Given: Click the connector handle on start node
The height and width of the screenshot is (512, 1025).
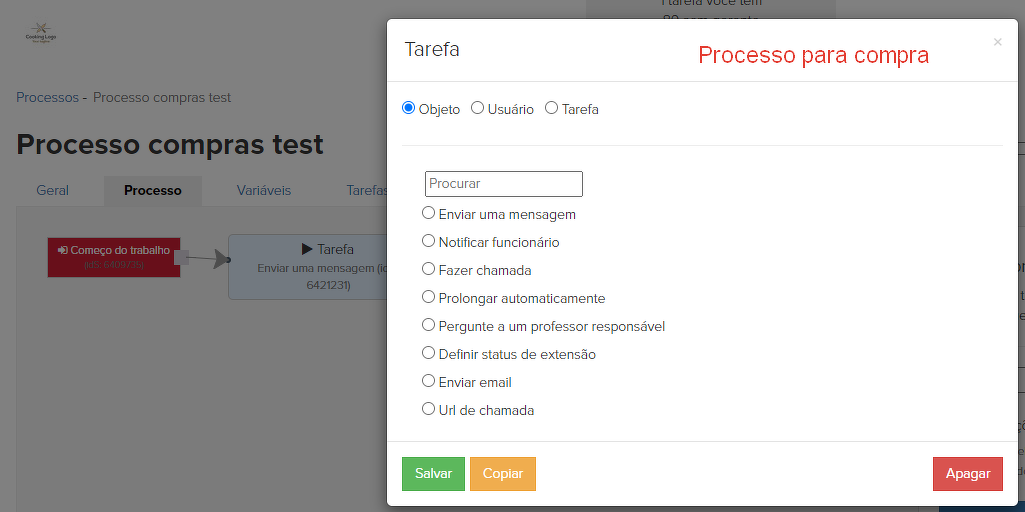Looking at the screenshot, I should [181, 257].
